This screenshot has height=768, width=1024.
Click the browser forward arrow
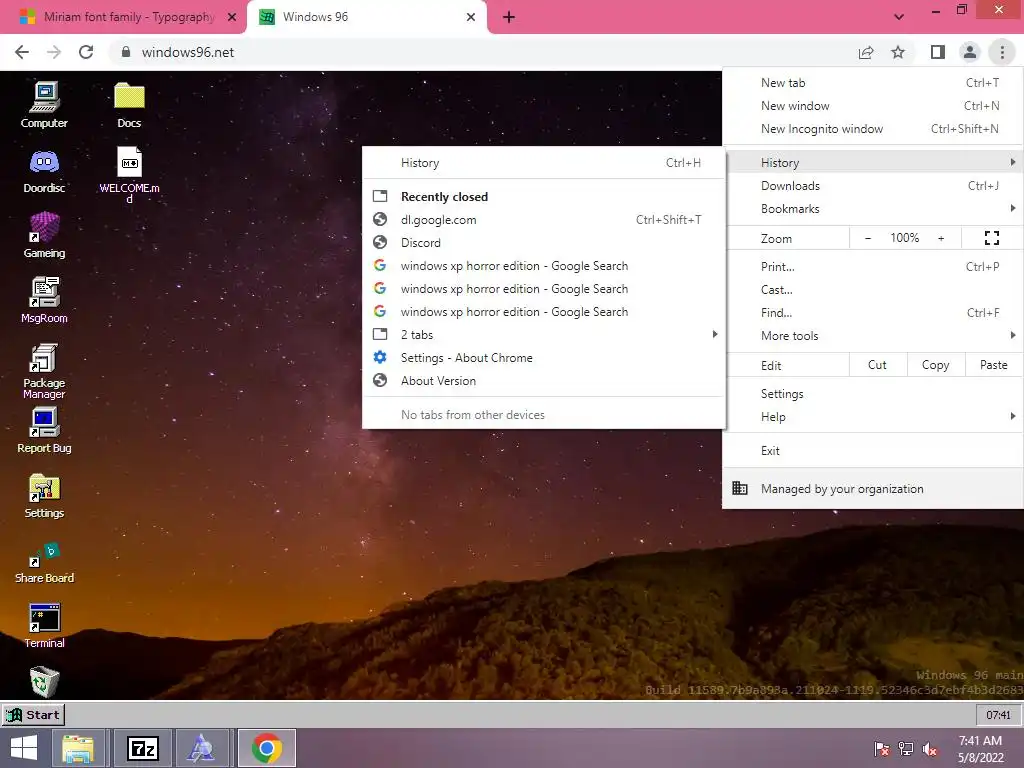pyautogui.click(x=54, y=52)
